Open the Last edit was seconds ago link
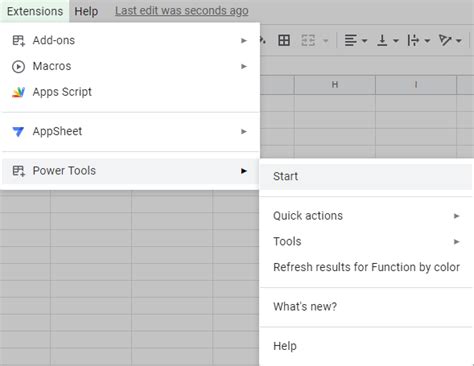 click(182, 11)
